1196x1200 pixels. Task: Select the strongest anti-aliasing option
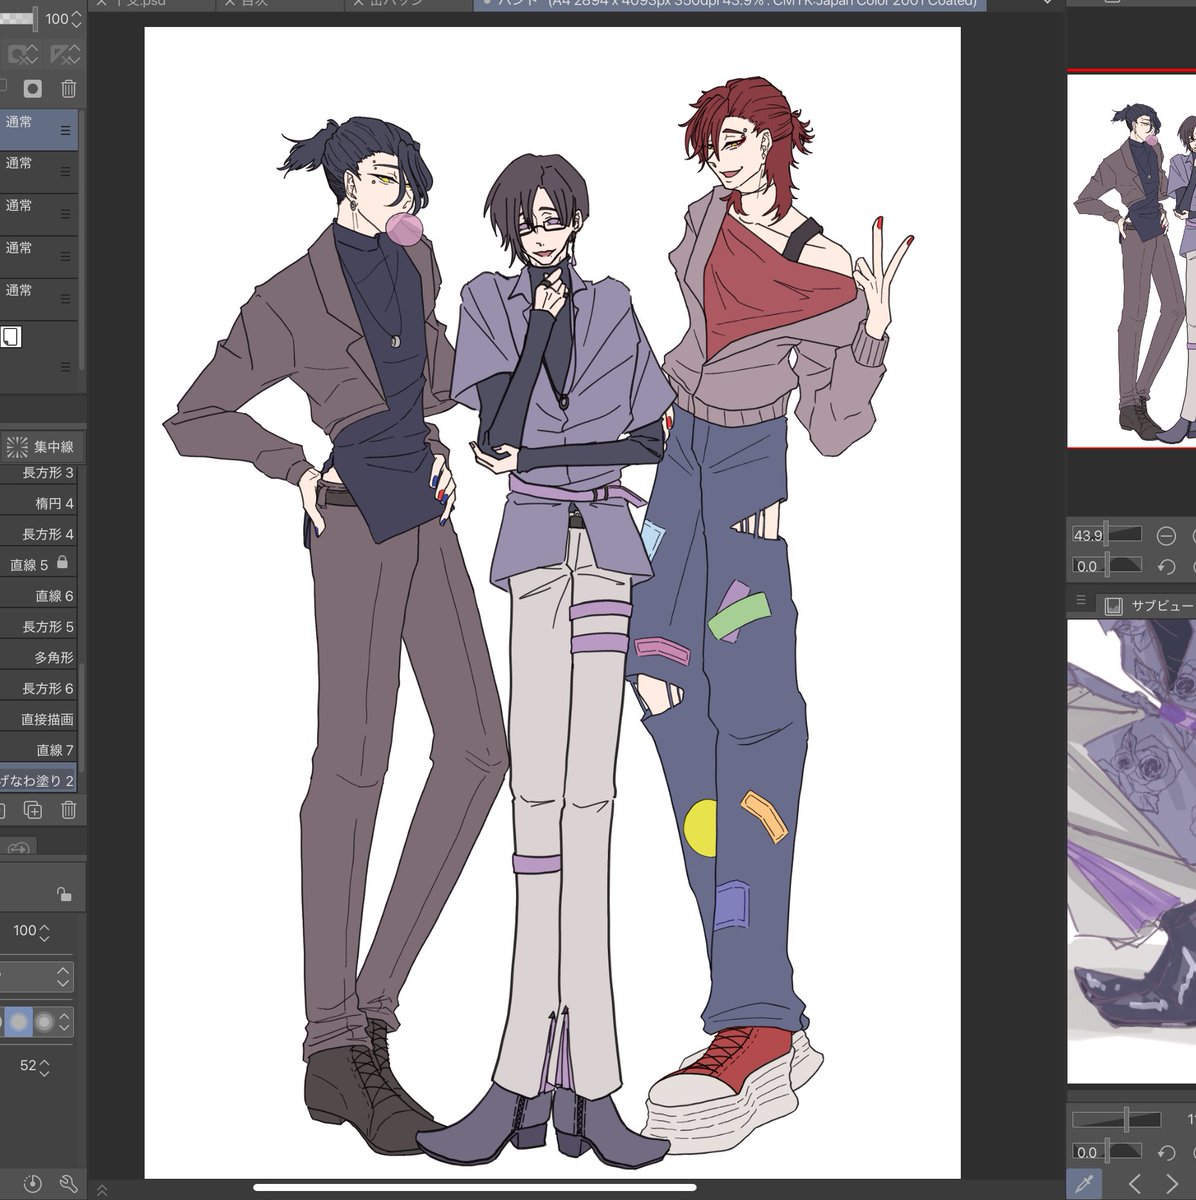pyautogui.click(x=44, y=1021)
